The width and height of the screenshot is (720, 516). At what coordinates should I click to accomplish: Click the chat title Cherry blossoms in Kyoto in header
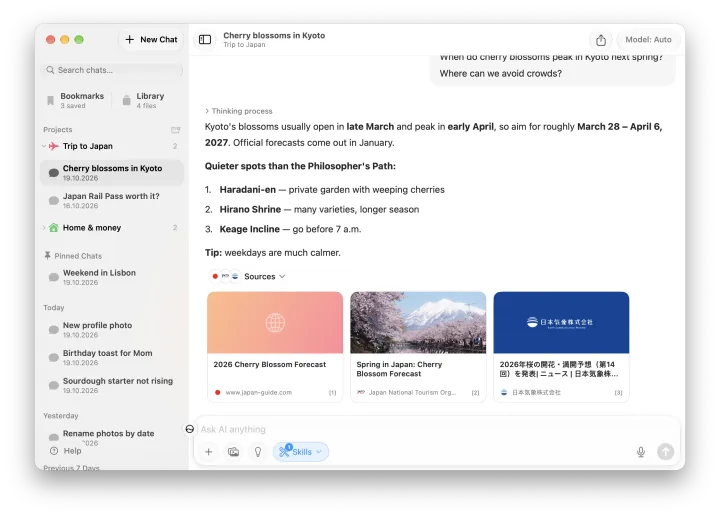tap(274, 35)
